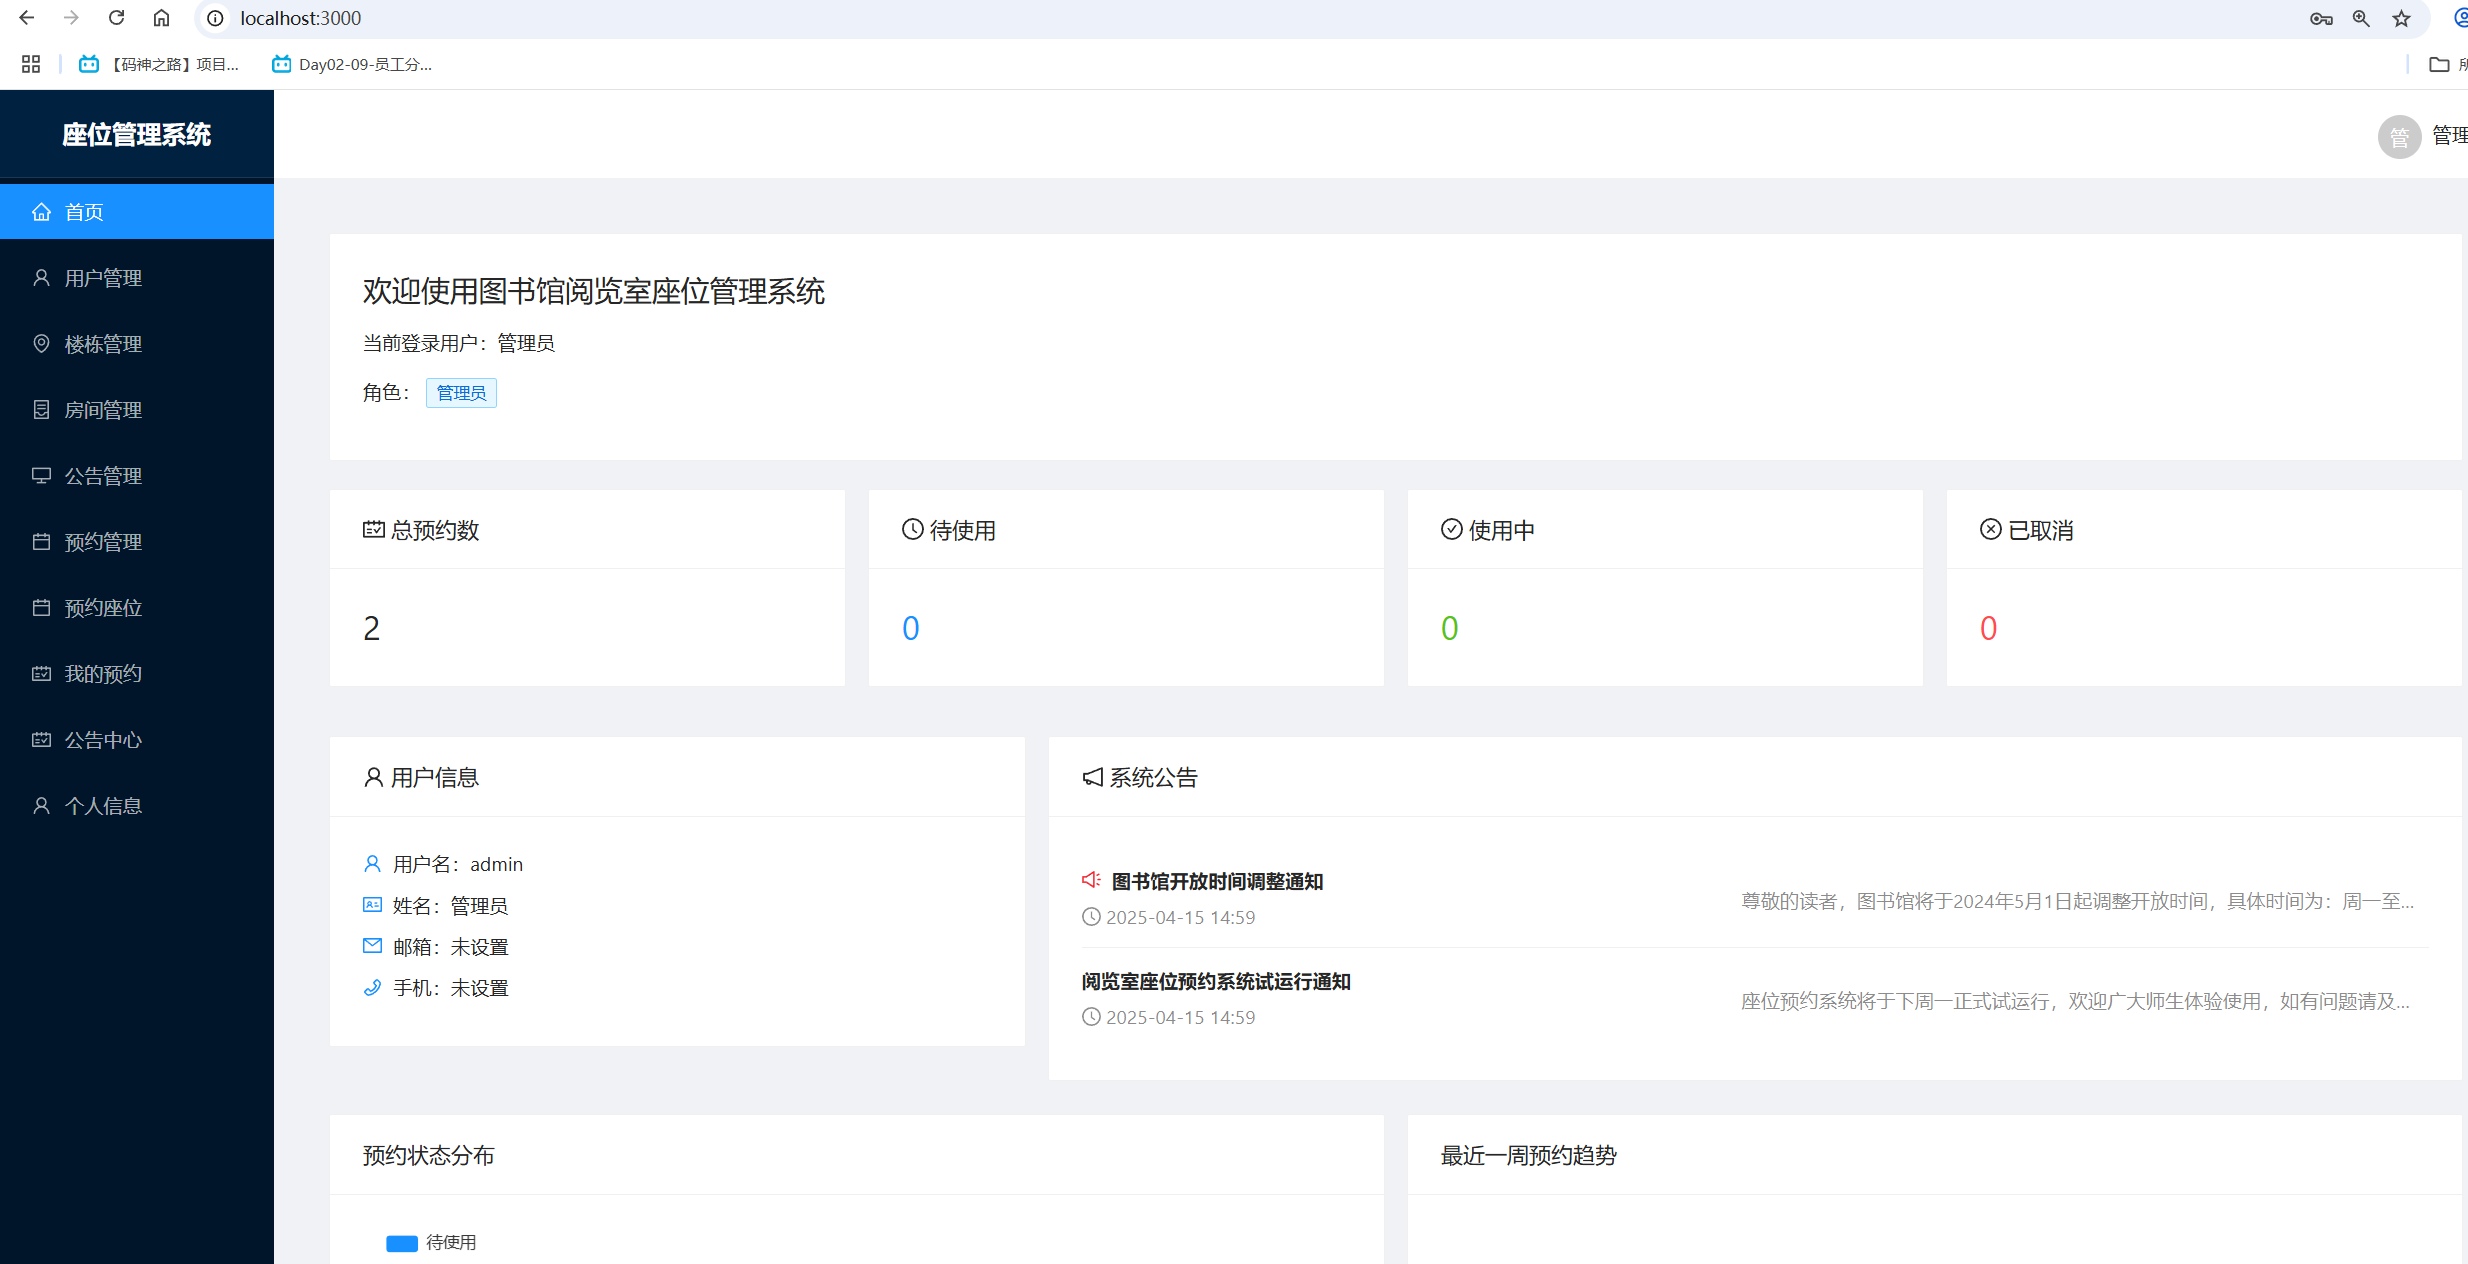Click browser zoom magnifier icon in address bar
2468x1264 pixels.
click(2361, 18)
